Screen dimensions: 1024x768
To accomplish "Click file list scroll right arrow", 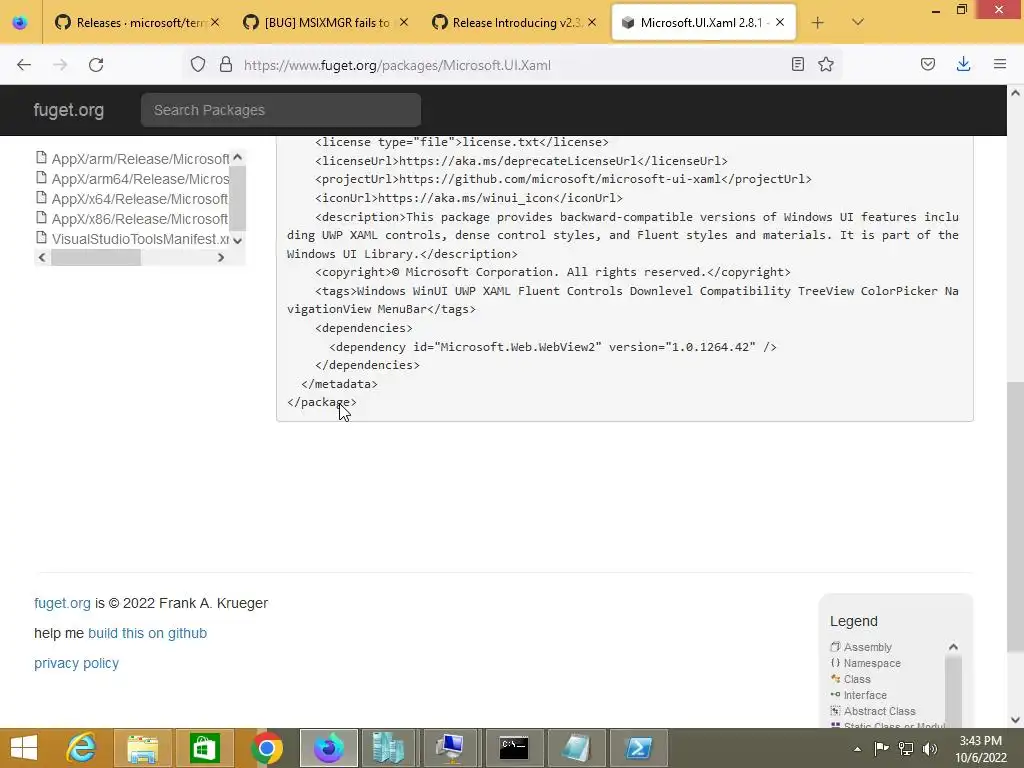I will 221,257.
